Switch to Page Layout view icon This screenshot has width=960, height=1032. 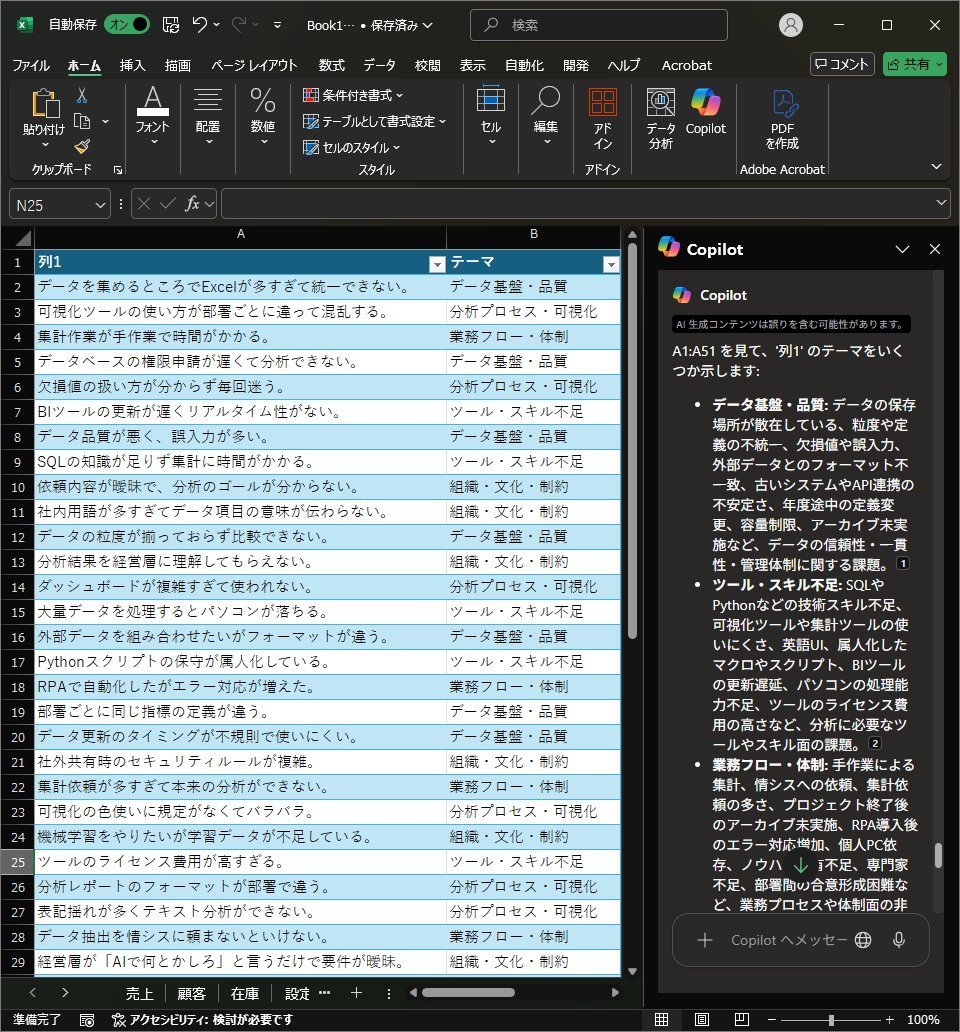tap(701, 1019)
